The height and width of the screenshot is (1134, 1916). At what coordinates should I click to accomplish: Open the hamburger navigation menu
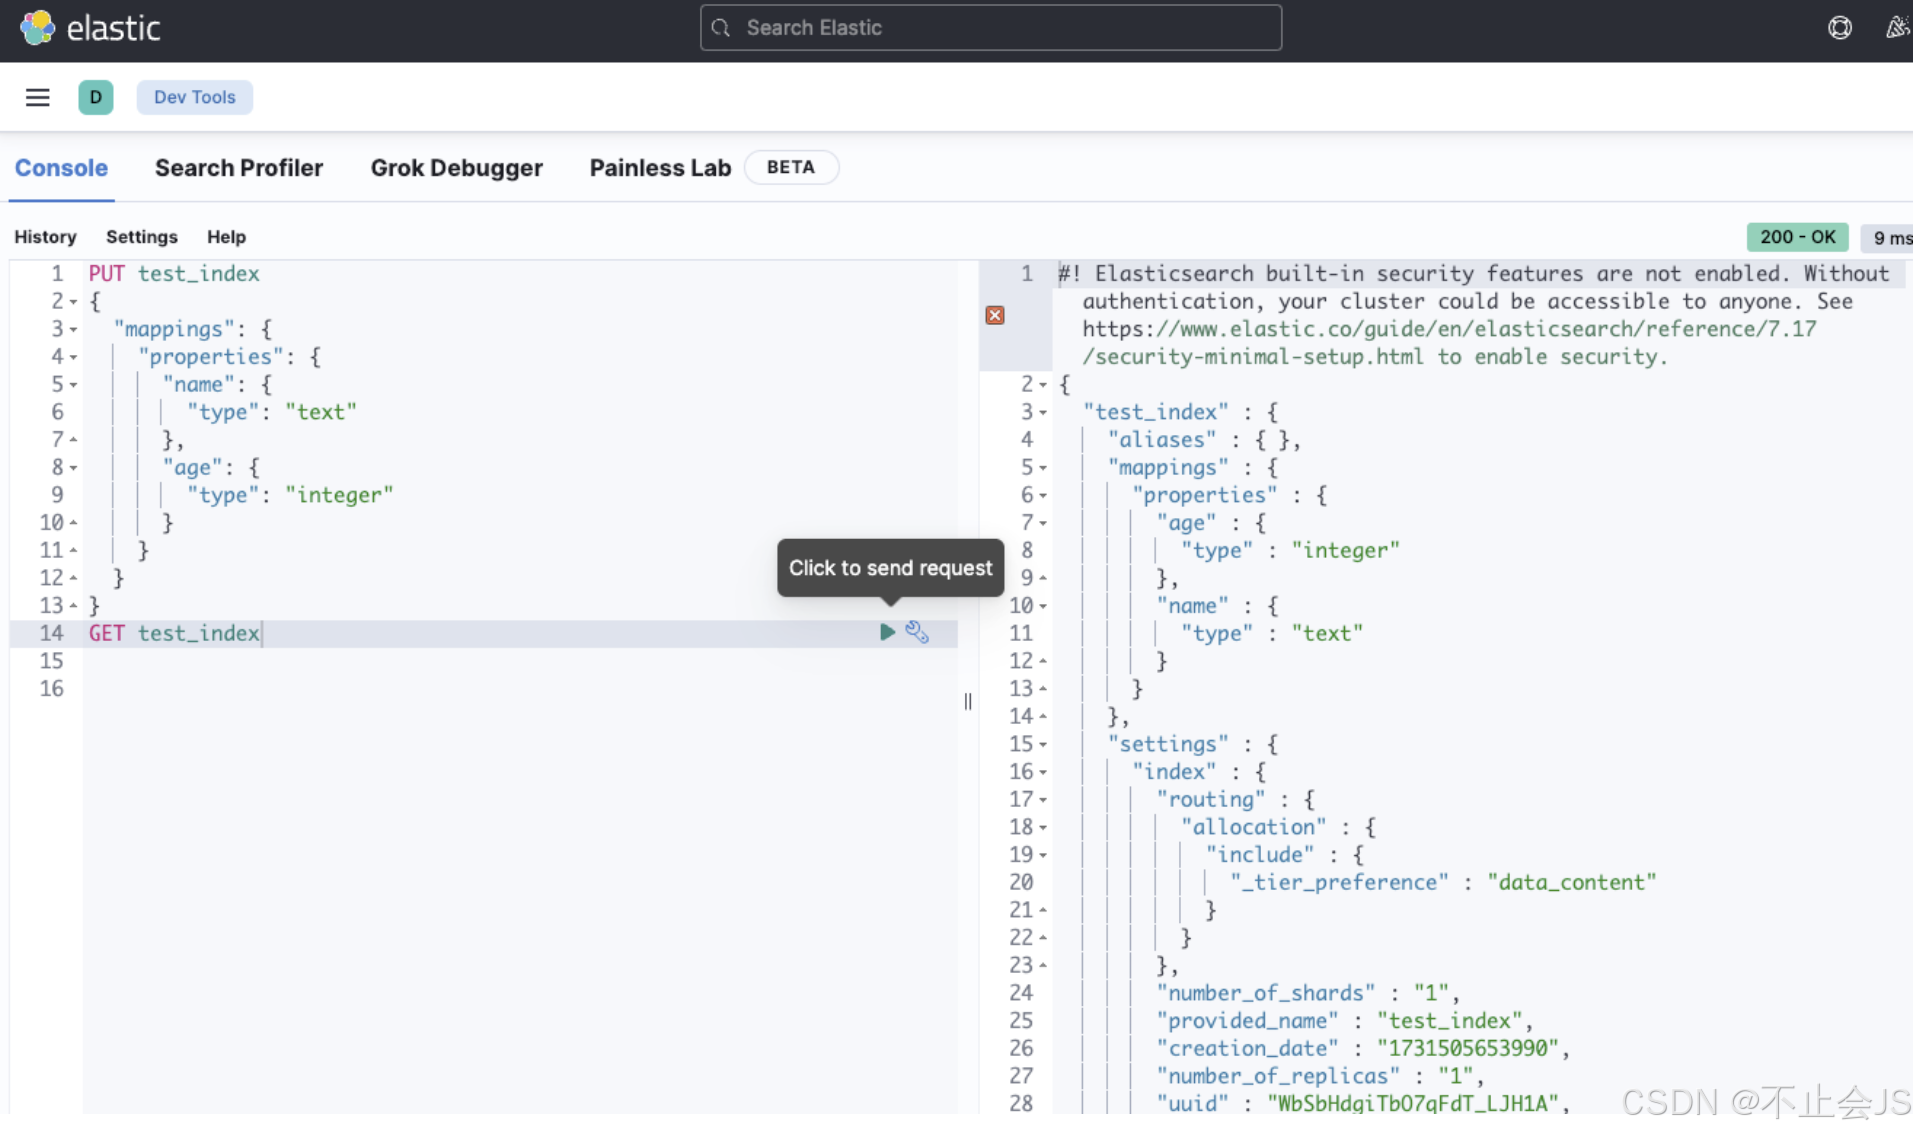point(38,97)
